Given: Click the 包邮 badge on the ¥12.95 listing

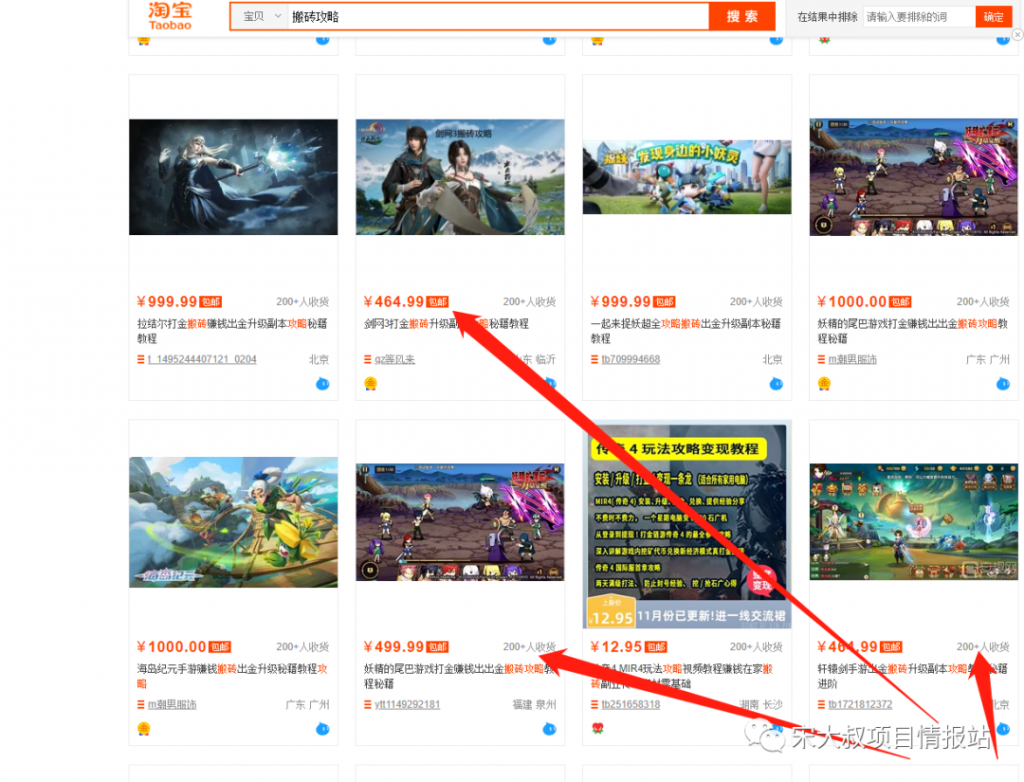Looking at the screenshot, I should coord(656,647).
